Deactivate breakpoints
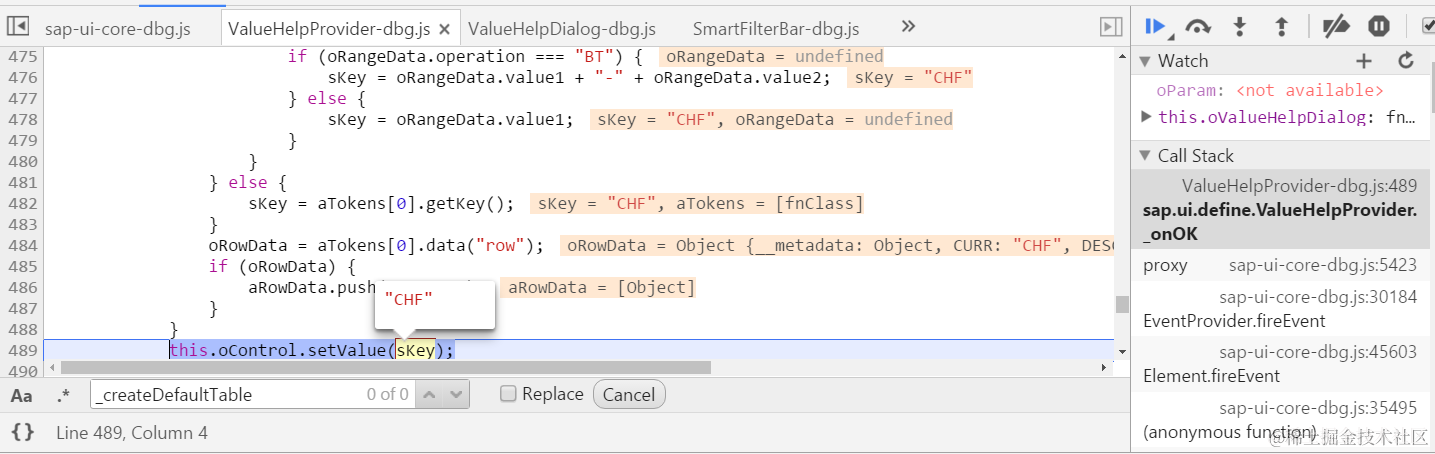Screen dimensions: 1435x454 point(1336,27)
